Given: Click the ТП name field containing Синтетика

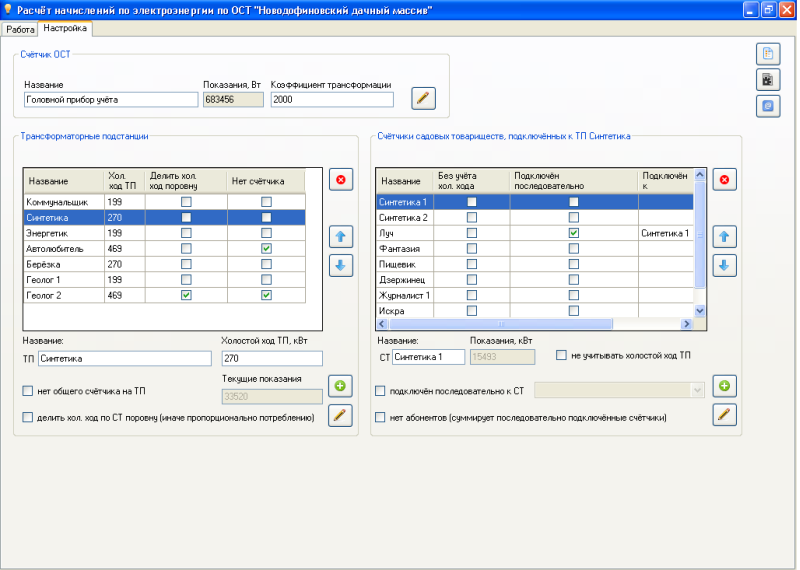Looking at the screenshot, I should click(125, 358).
